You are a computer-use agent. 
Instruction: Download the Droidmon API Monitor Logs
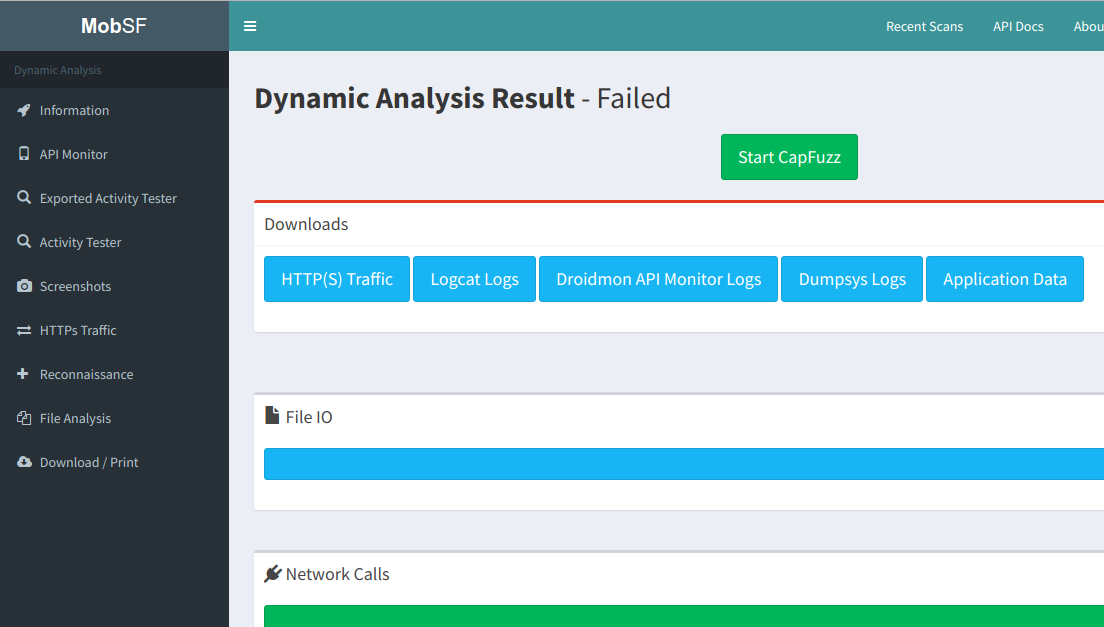(x=658, y=279)
